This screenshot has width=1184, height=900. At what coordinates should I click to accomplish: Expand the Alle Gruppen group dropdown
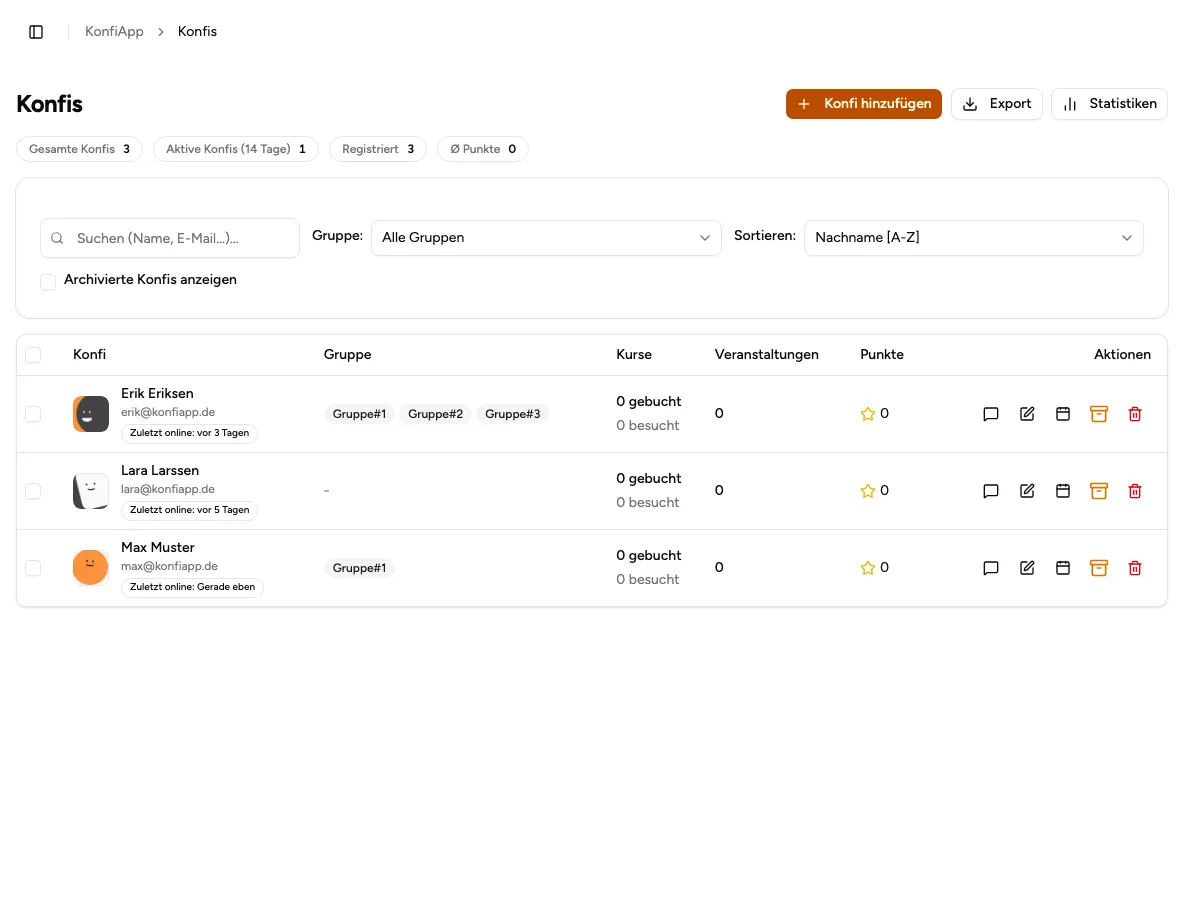(x=546, y=238)
